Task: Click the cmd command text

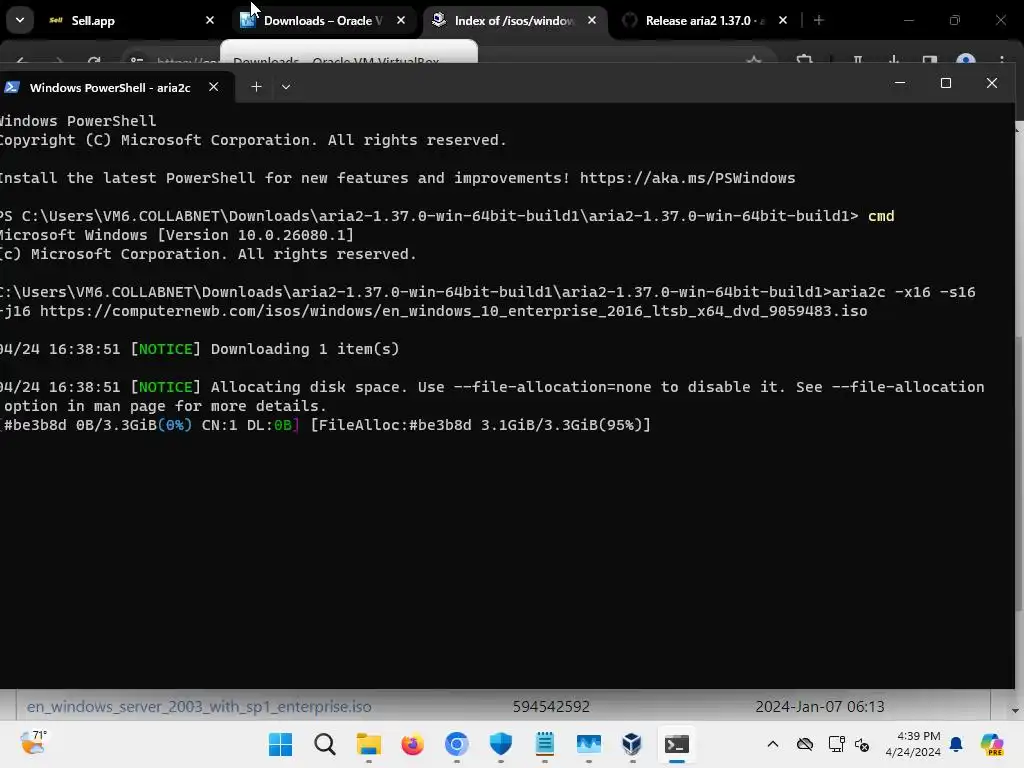Action: [881, 216]
